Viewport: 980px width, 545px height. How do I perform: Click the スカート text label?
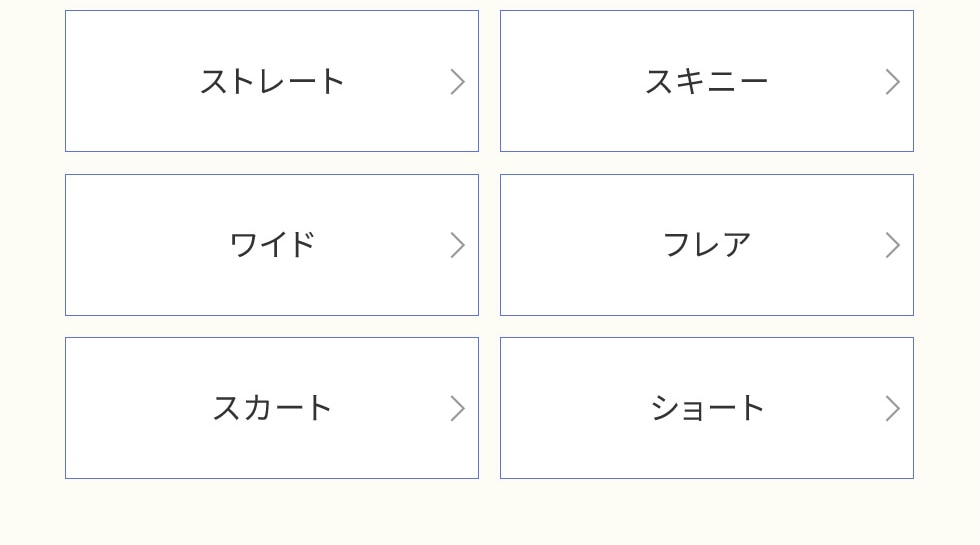point(272,407)
